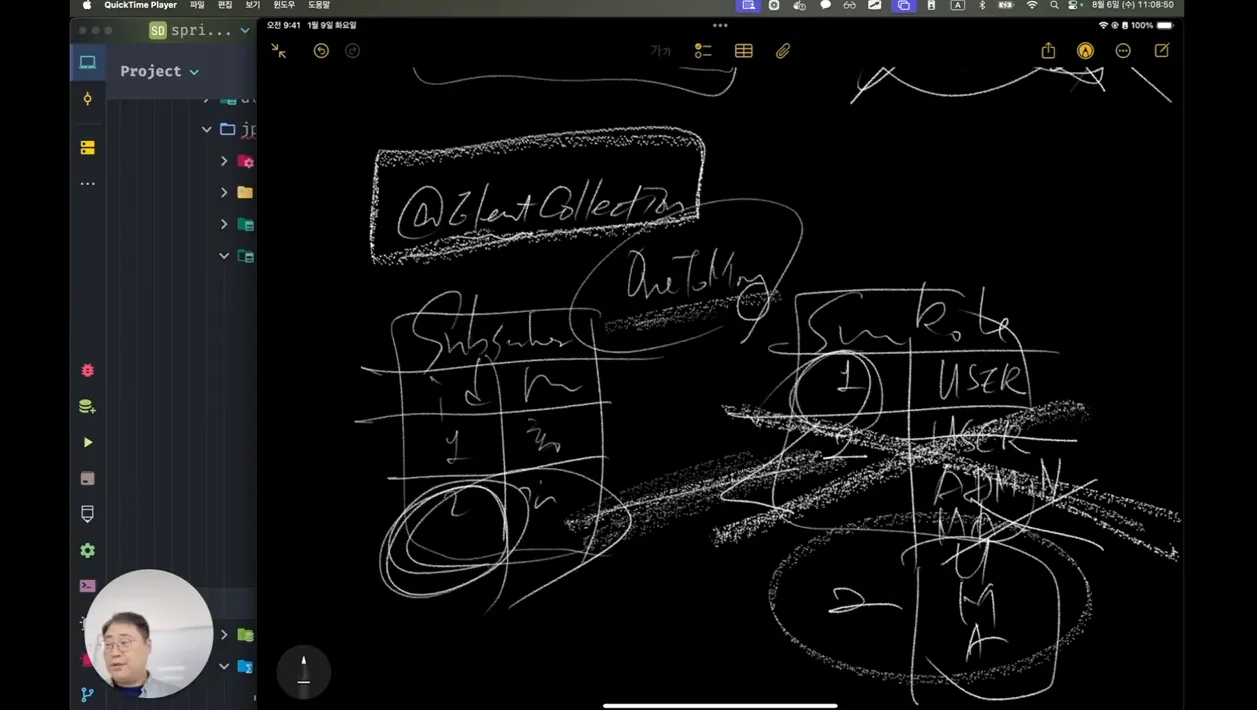Insert a checklist in the note
1257x710 pixels.
[x=703, y=51]
